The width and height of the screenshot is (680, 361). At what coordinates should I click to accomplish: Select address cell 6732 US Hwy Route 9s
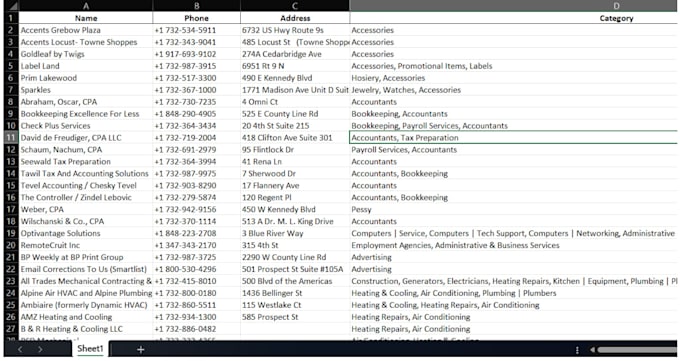(295, 30)
